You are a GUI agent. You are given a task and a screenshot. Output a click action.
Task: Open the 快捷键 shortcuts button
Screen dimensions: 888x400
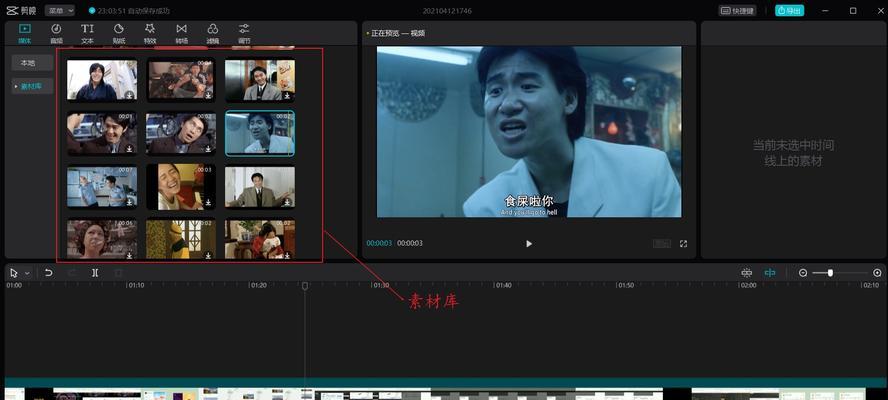pos(737,10)
